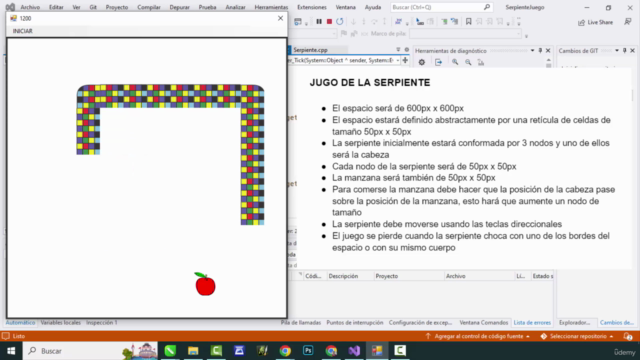This screenshot has width=640, height=360.
Task: Pause debugging with the pause icon
Action: click(x=319, y=22)
